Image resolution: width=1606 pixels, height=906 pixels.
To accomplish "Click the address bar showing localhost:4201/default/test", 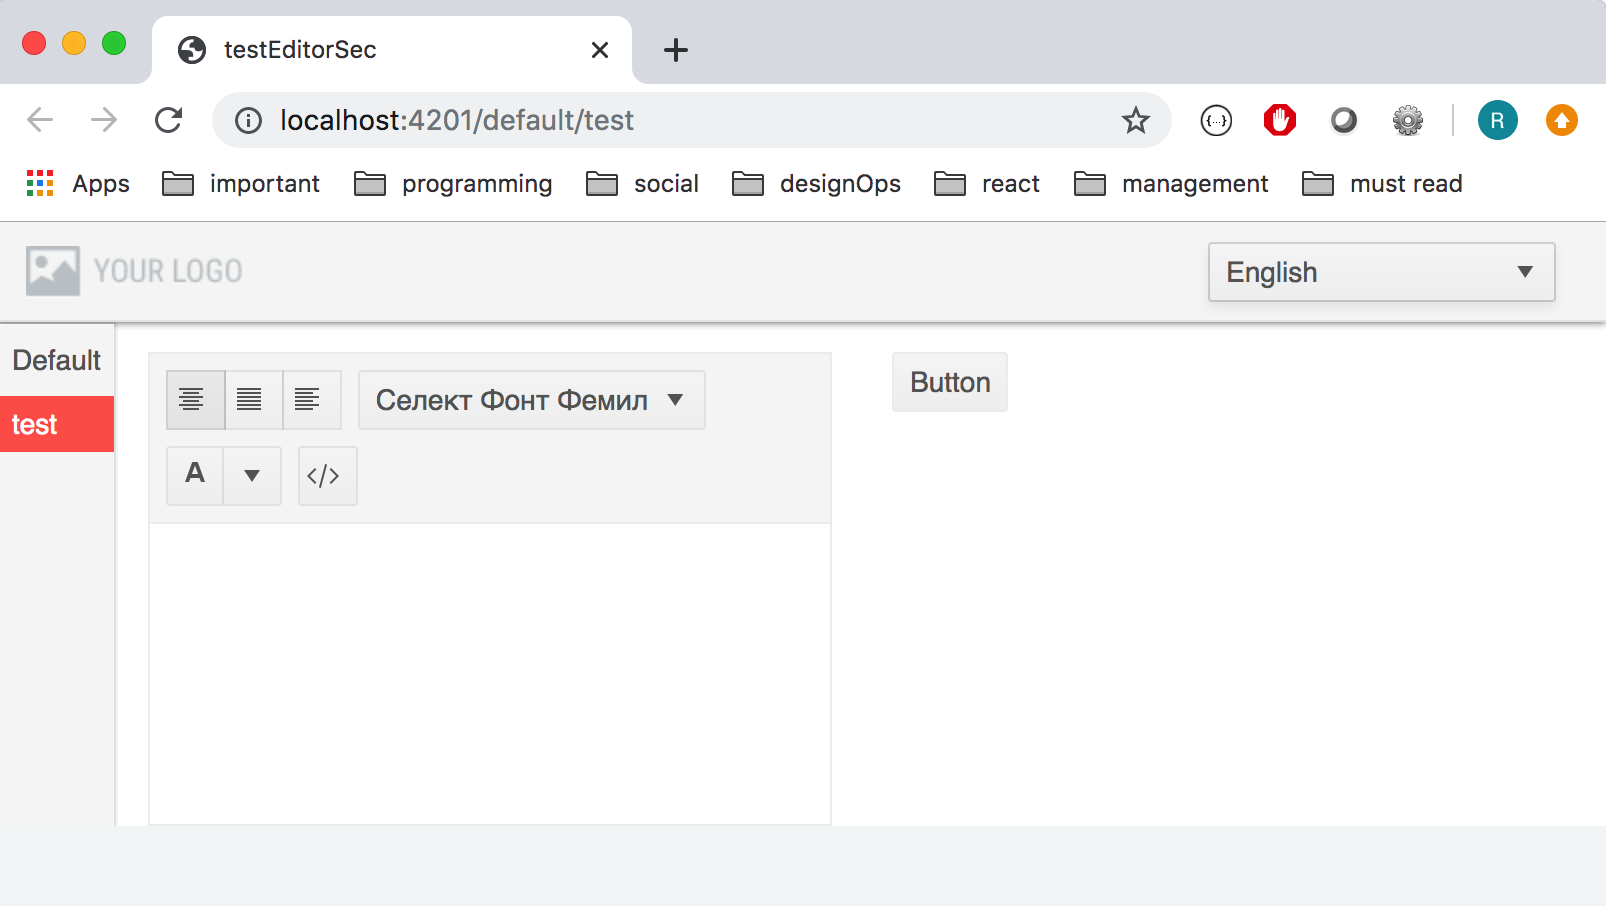I will pyautogui.click(x=692, y=120).
